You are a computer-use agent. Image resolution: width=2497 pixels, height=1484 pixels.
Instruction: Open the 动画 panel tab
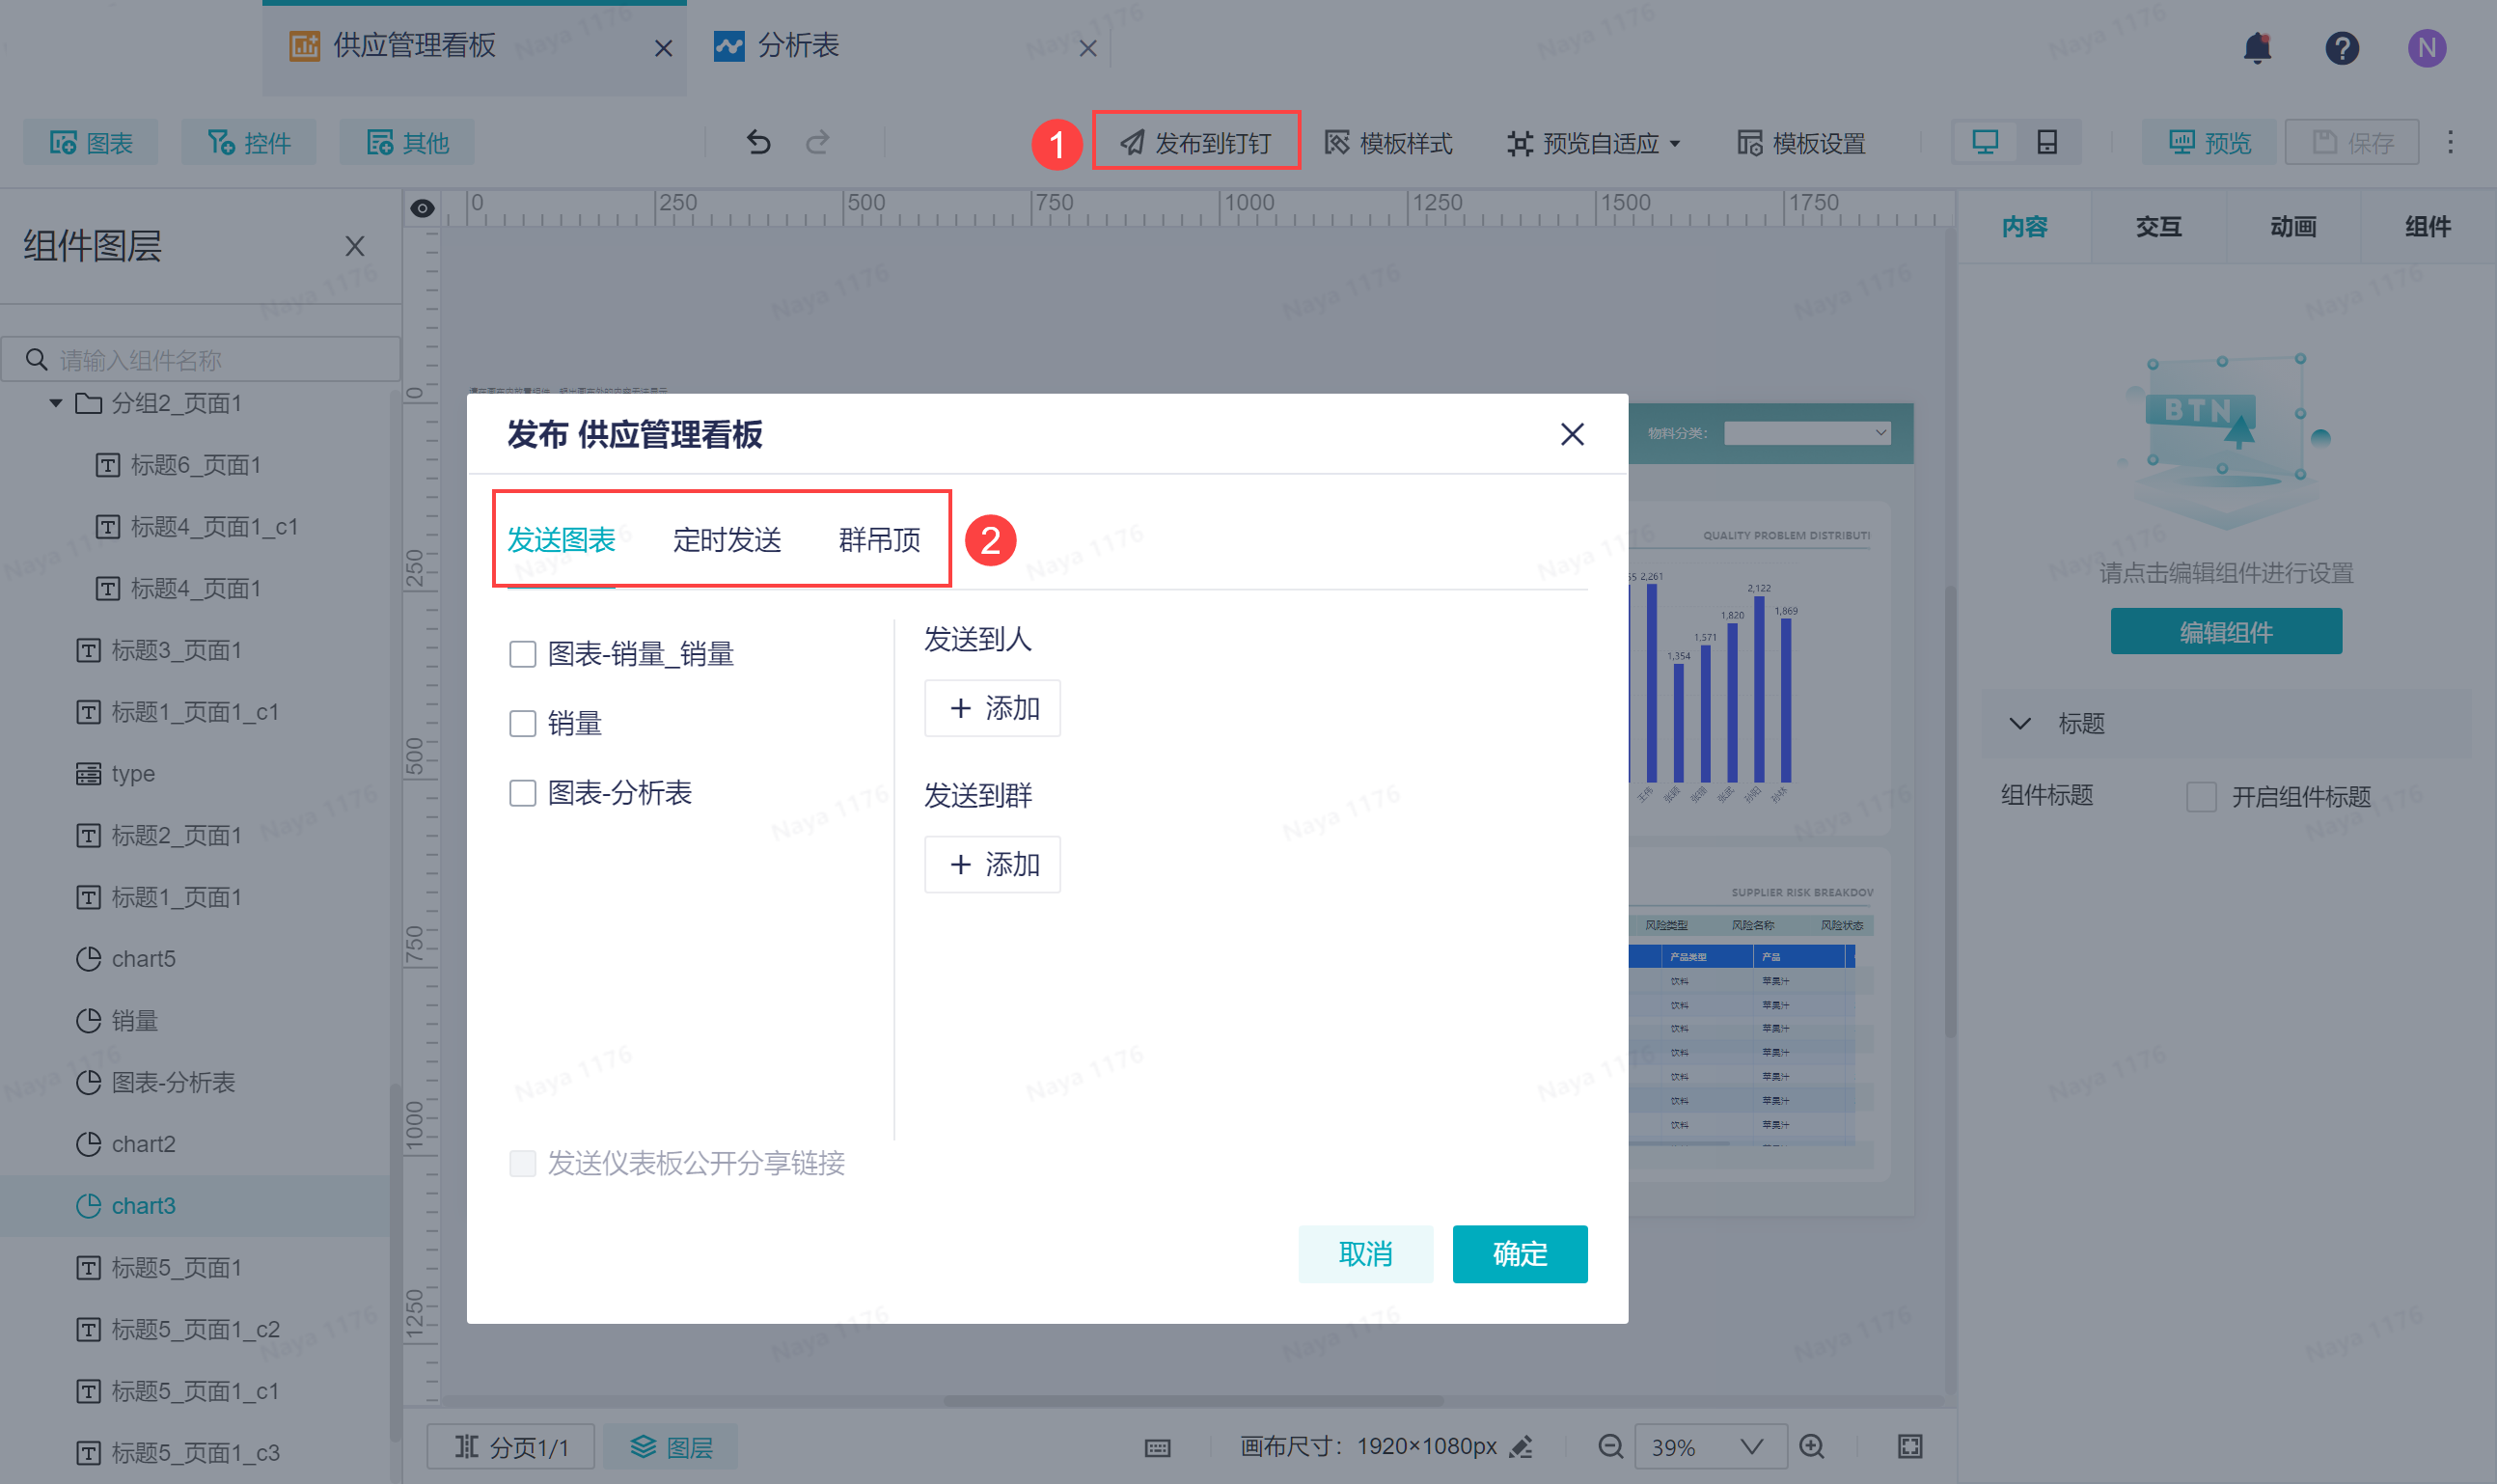[2292, 227]
